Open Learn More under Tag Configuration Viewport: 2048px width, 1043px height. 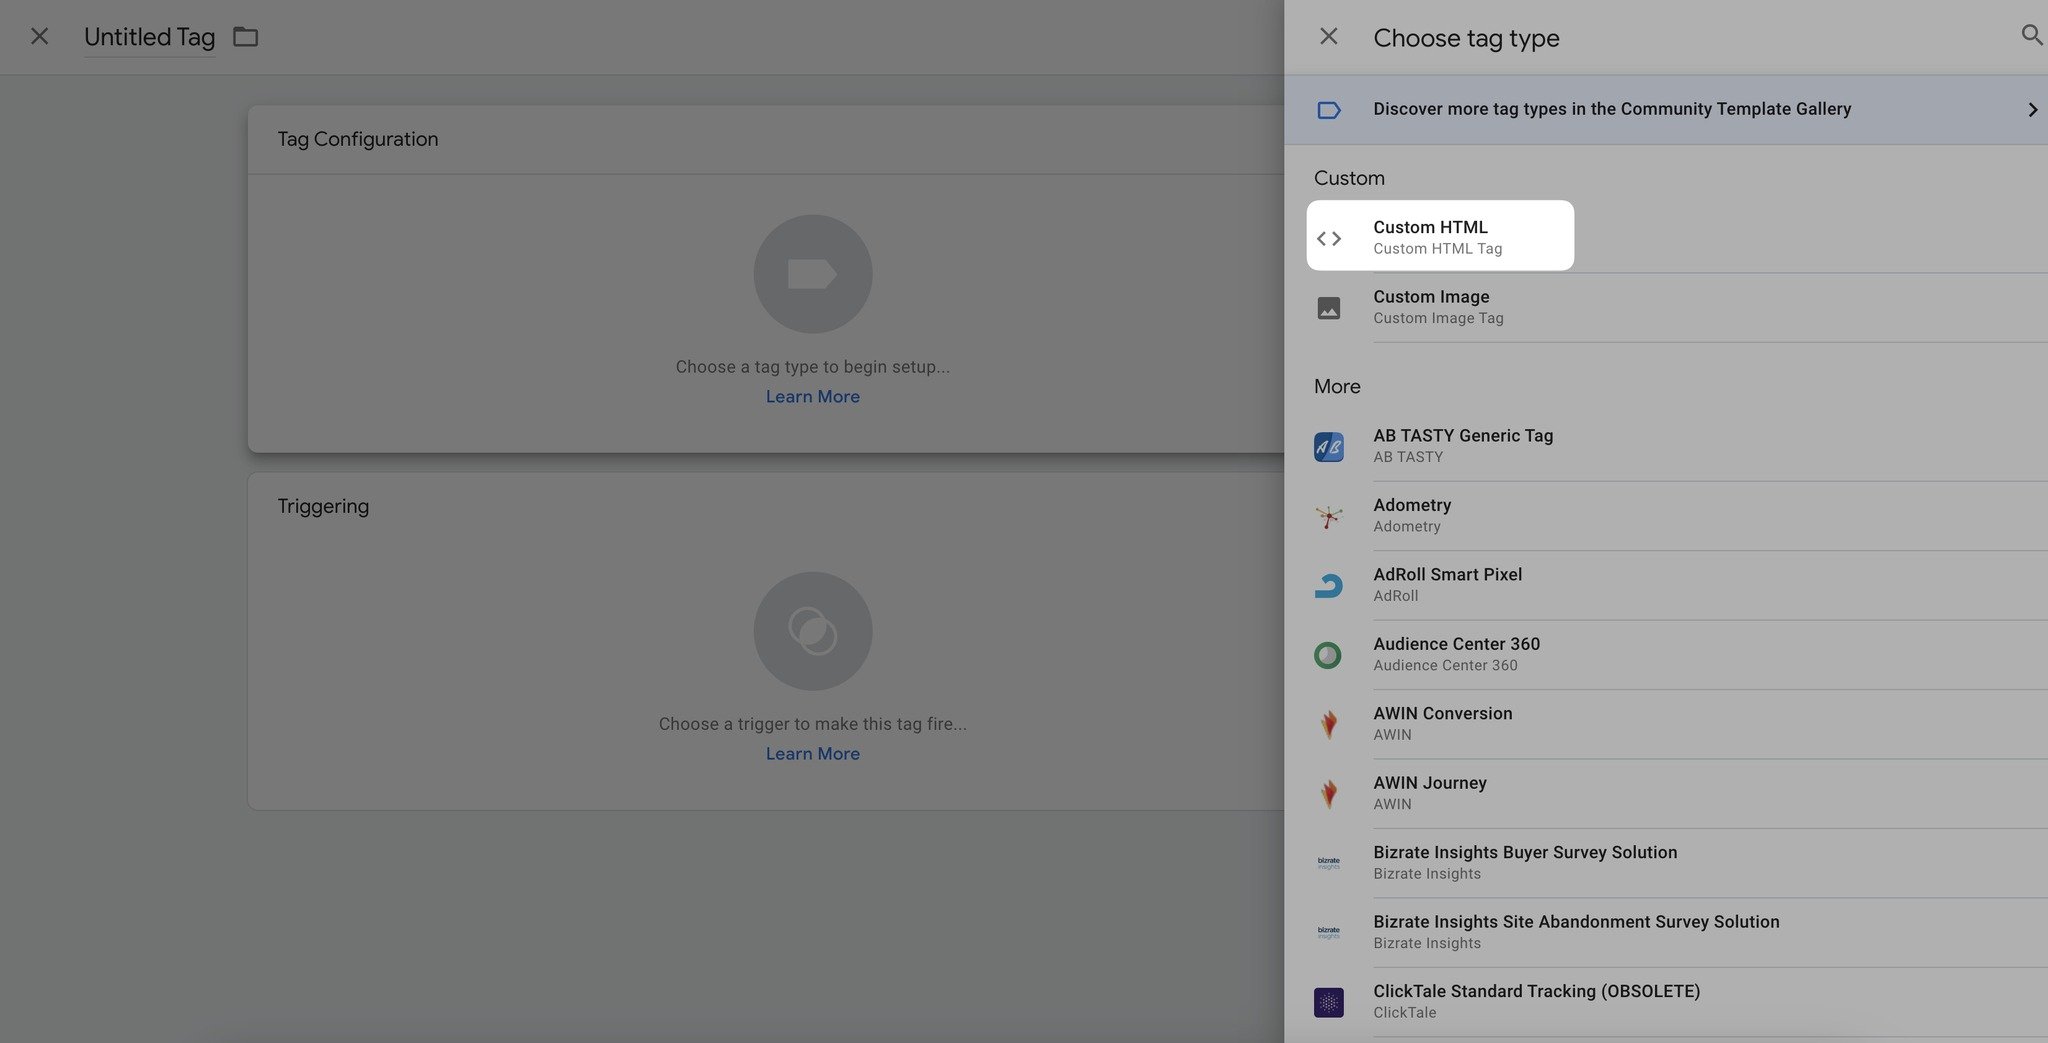click(x=812, y=396)
